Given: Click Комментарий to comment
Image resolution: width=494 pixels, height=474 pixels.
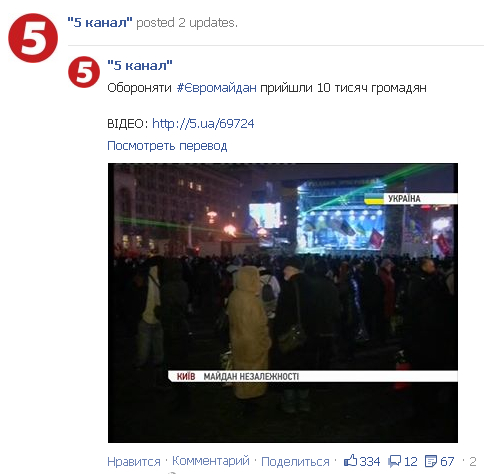Looking at the screenshot, I should pyautogui.click(x=211, y=461).
